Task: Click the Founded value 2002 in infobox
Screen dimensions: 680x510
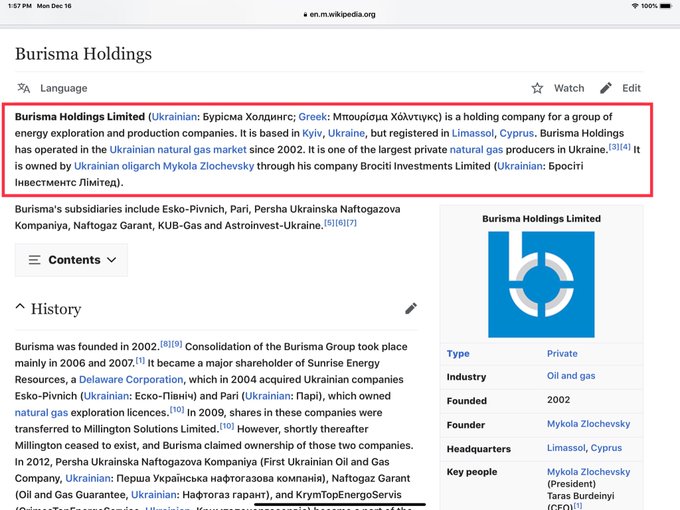Action: pos(559,400)
